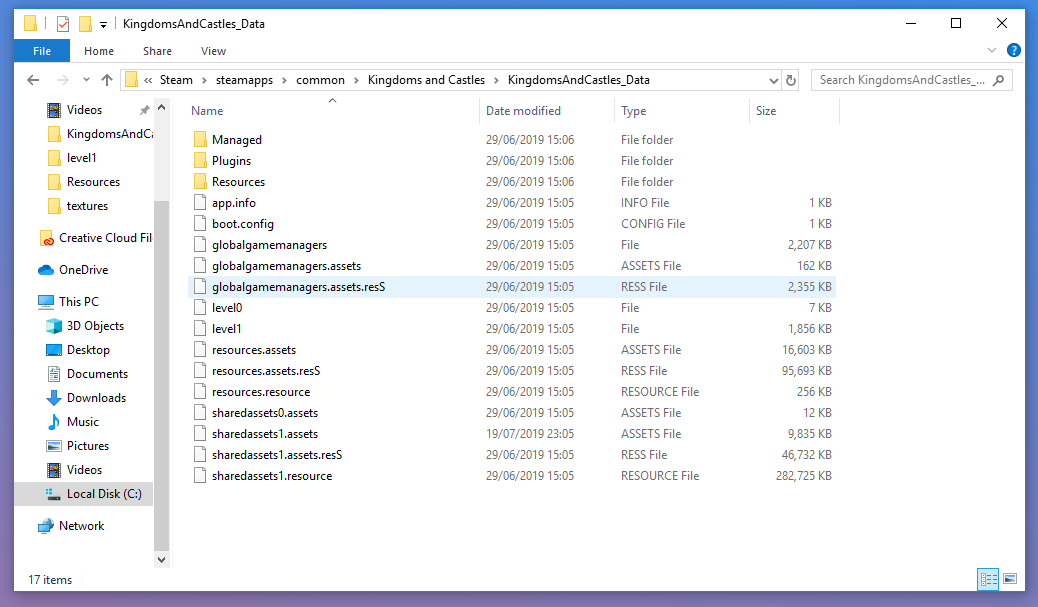The image size is (1038, 607).
Task: Open the Recent locations dropdown arrow
Action: point(84,80)
